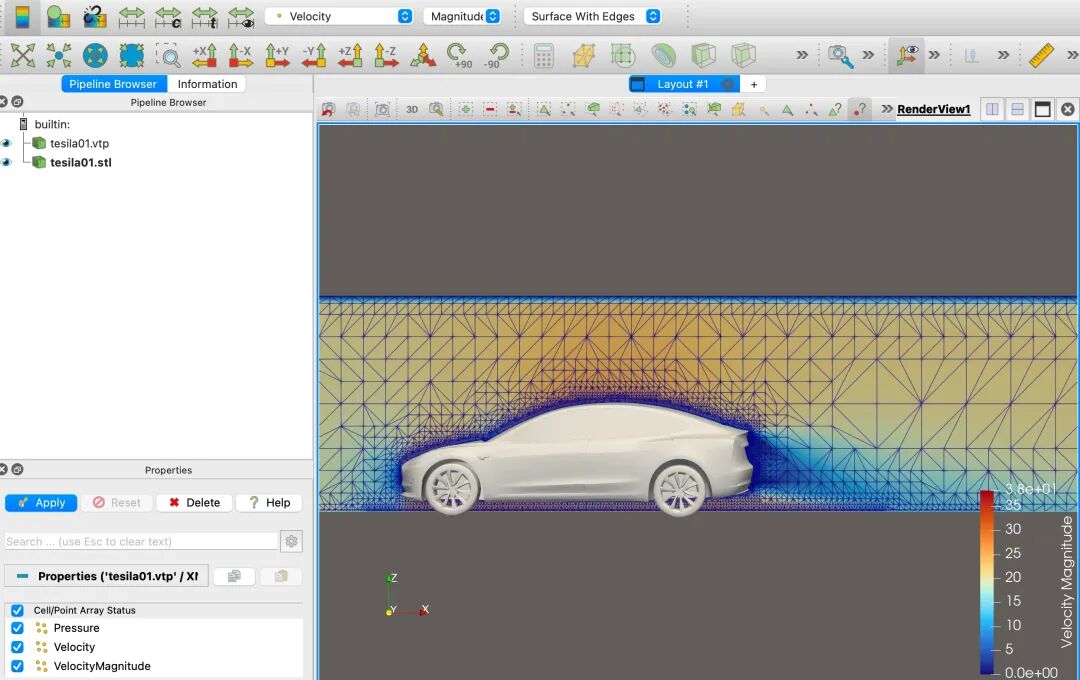Click the Zoom to Box icon

tap(167, 55)
